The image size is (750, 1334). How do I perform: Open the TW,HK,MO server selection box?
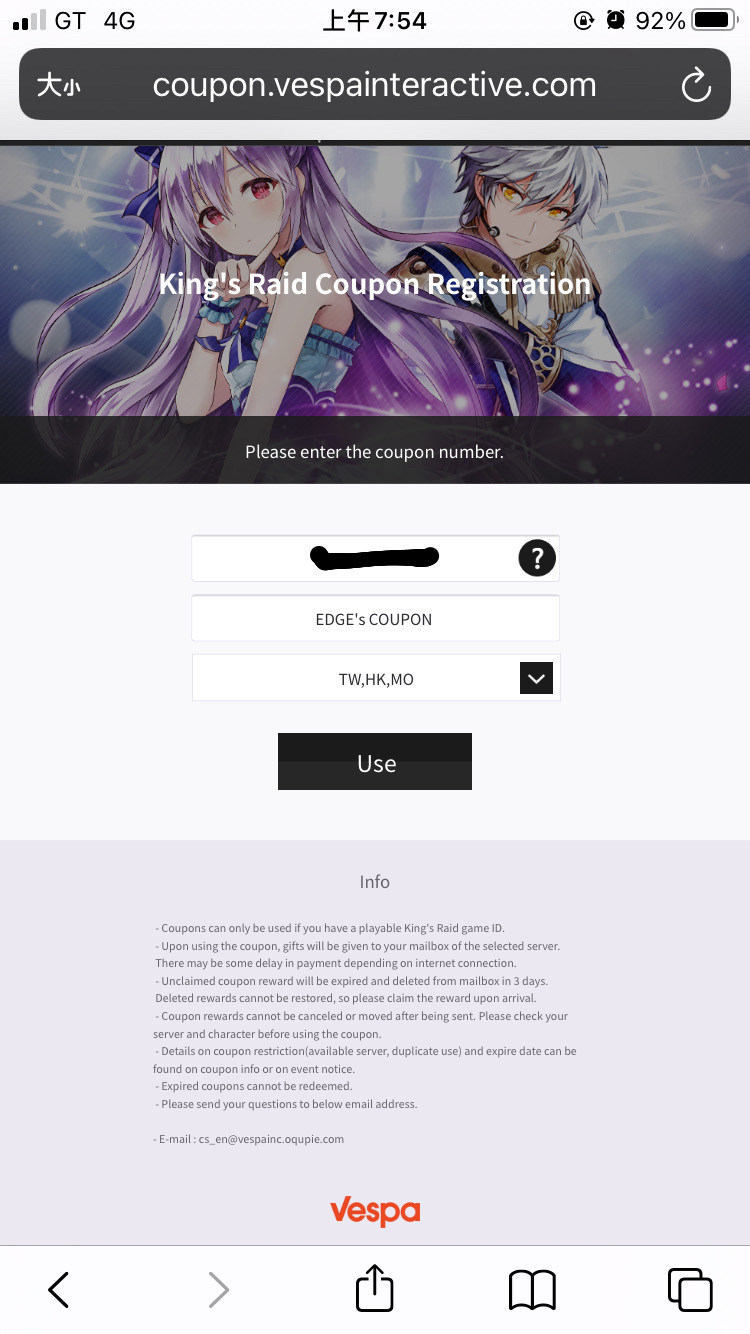coord(376,678)
